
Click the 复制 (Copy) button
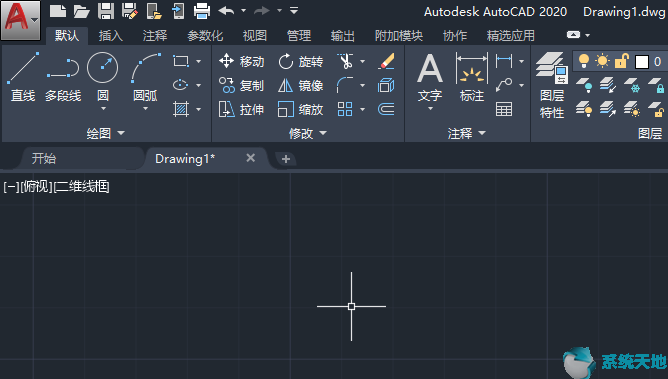click(242, 85)
